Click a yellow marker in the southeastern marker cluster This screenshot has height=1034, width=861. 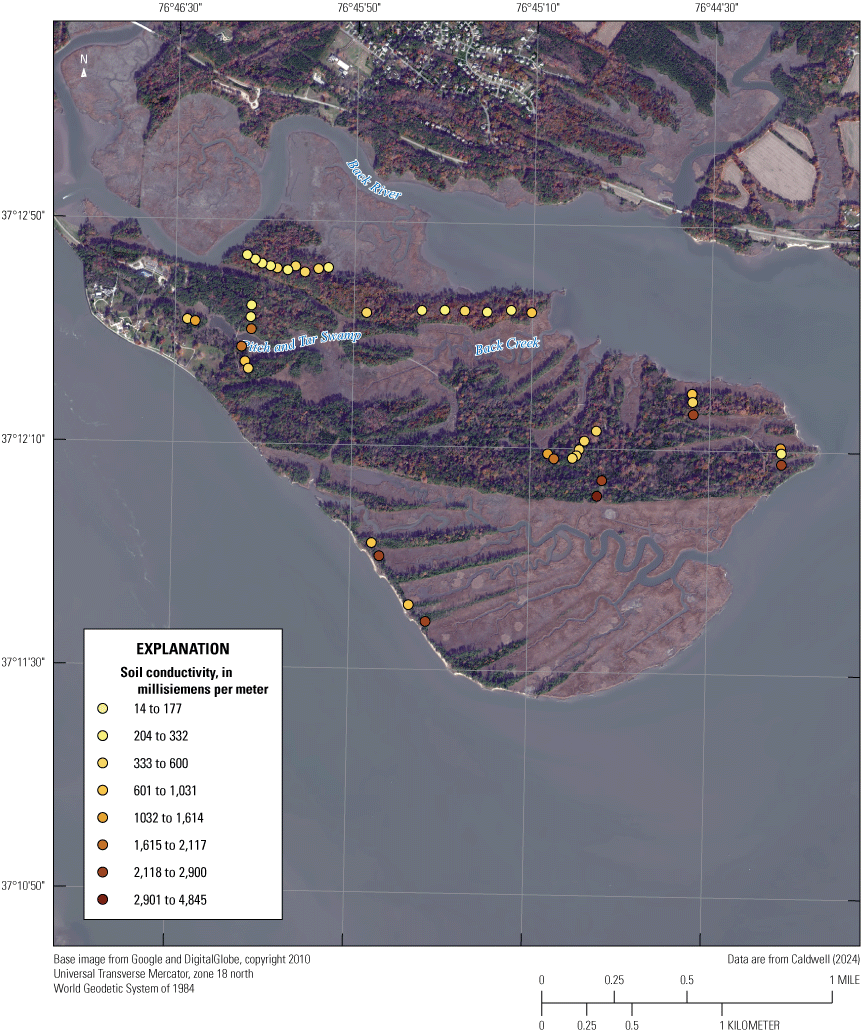pos(583,440)
